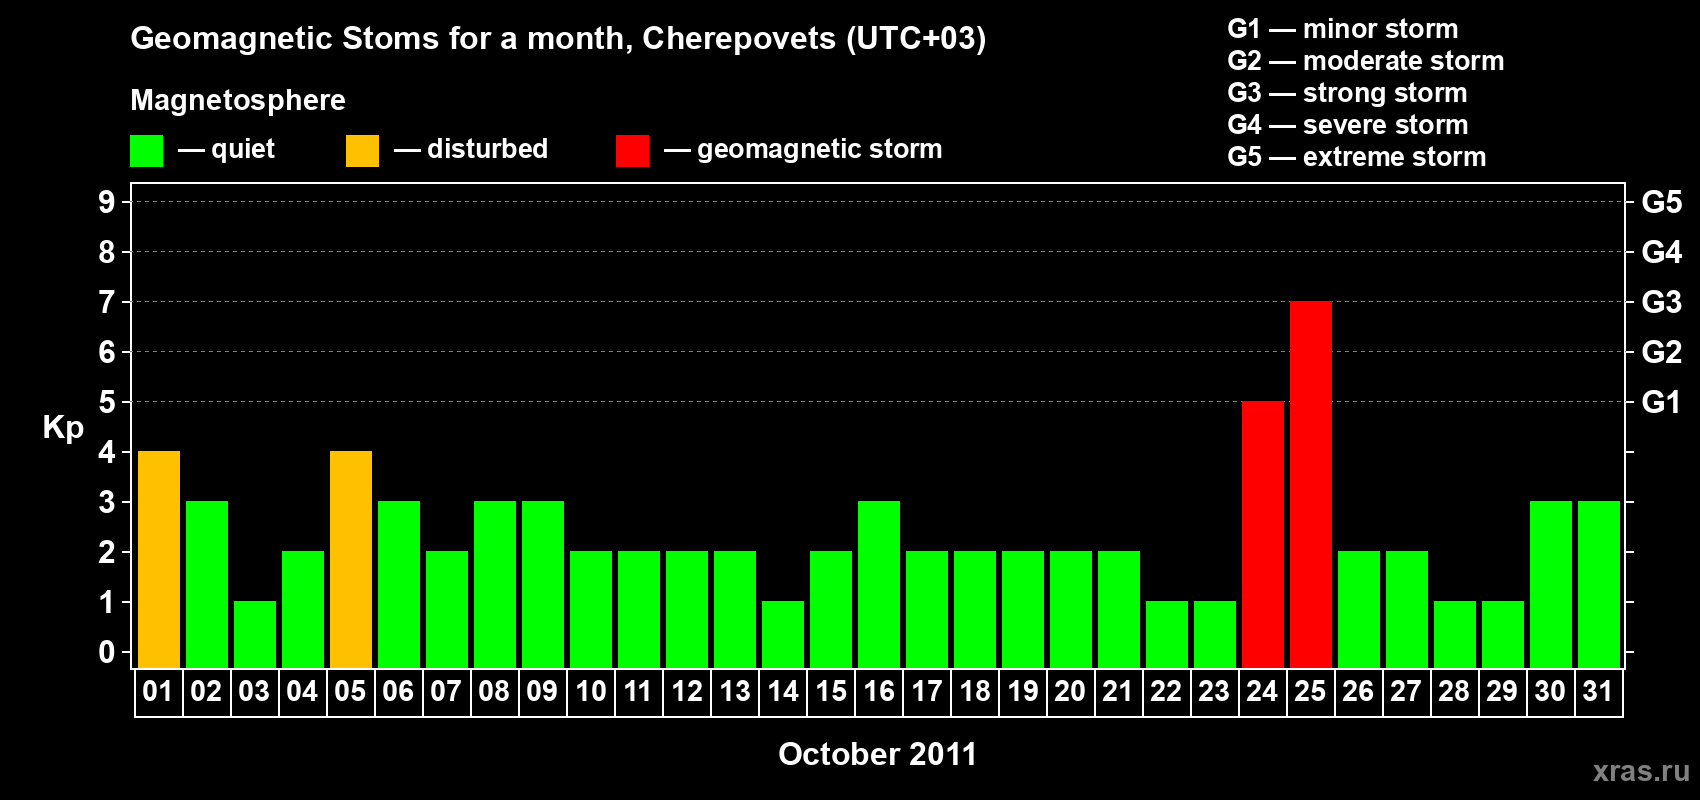Click the '— geomagnetic storm' legend text
The width and height of the screenshot is (1700, 800).
[803, 149]
